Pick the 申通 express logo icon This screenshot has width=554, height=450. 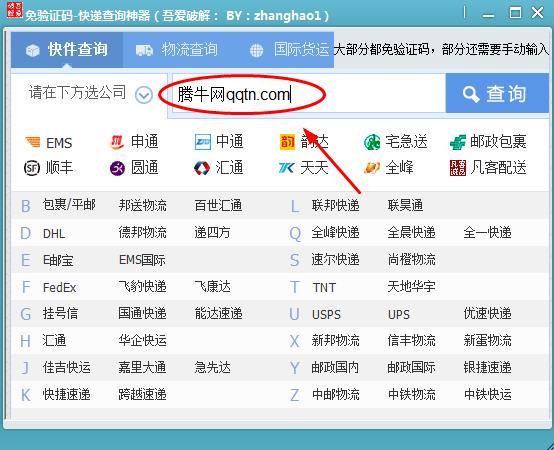[117, 142]
